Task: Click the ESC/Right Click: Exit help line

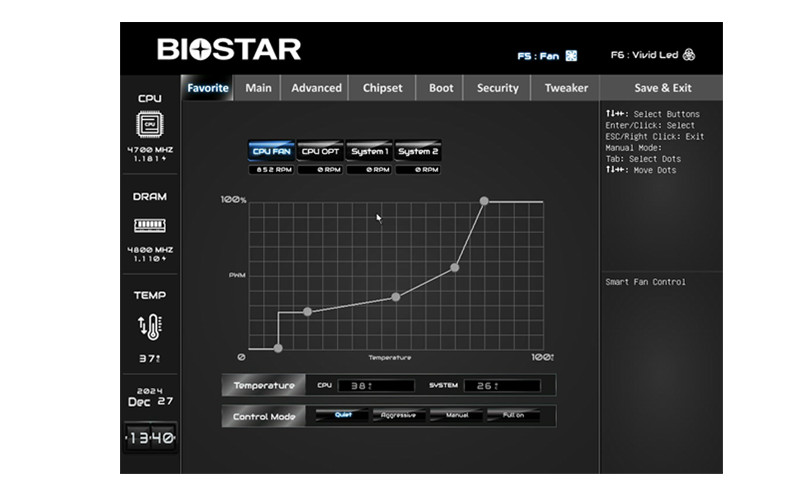Action: pyautogui.click(x=655, y=137)
